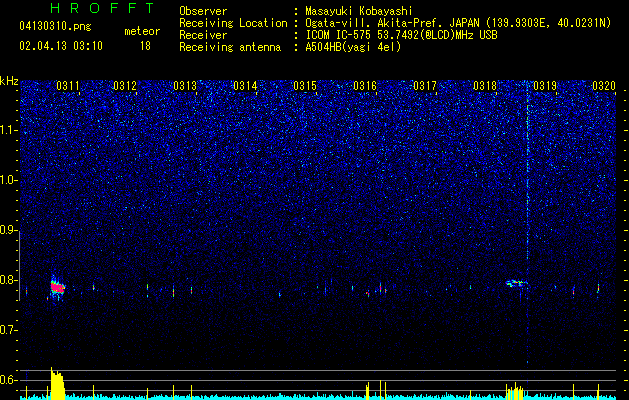This screenshot has width=629, height=400.
Task: Click the 0312 time axis marker
Action: tap(125, 85)
